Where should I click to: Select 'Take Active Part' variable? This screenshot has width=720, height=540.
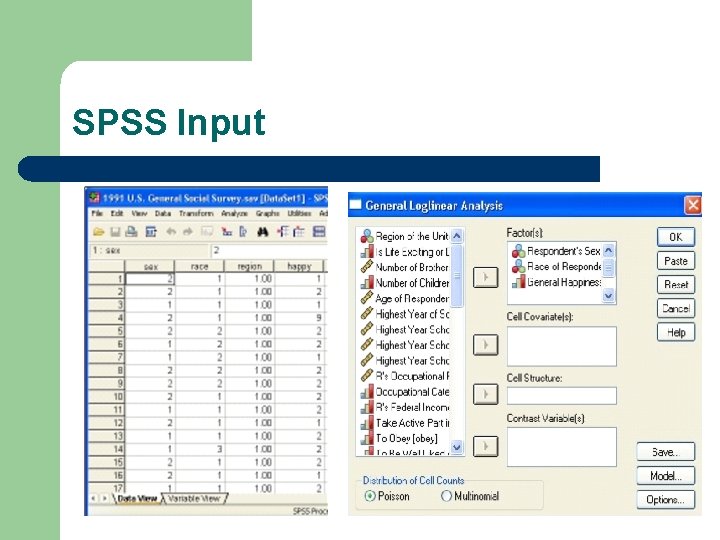pyautogui.click(x=405, y=423)
